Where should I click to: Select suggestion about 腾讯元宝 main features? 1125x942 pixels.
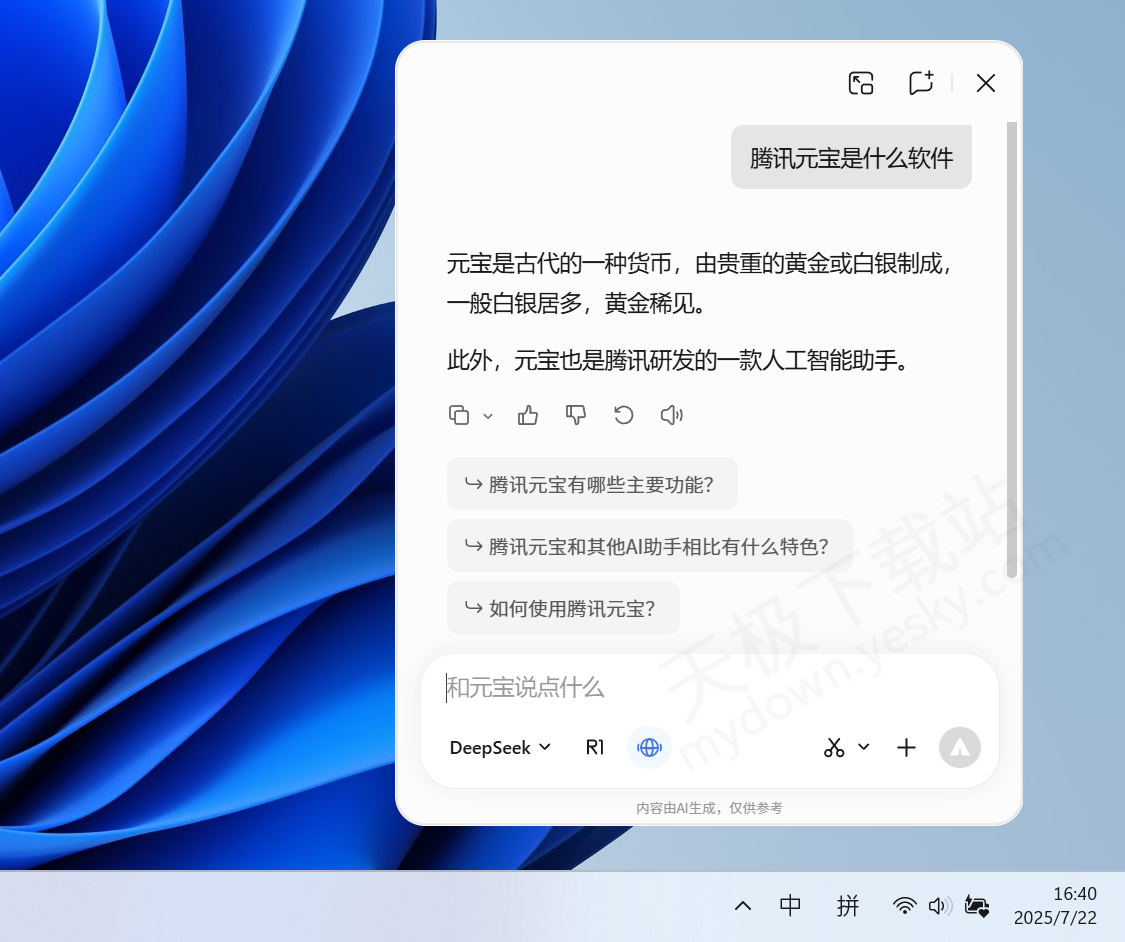coord(592,485)
